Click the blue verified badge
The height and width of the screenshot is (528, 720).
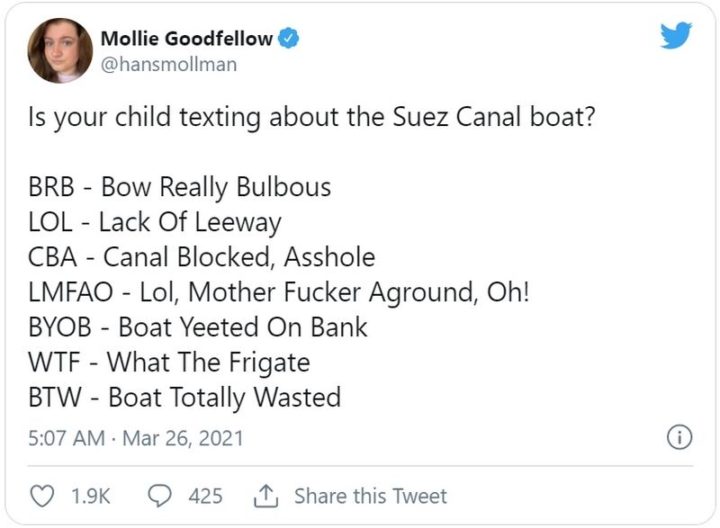(289, 39)
